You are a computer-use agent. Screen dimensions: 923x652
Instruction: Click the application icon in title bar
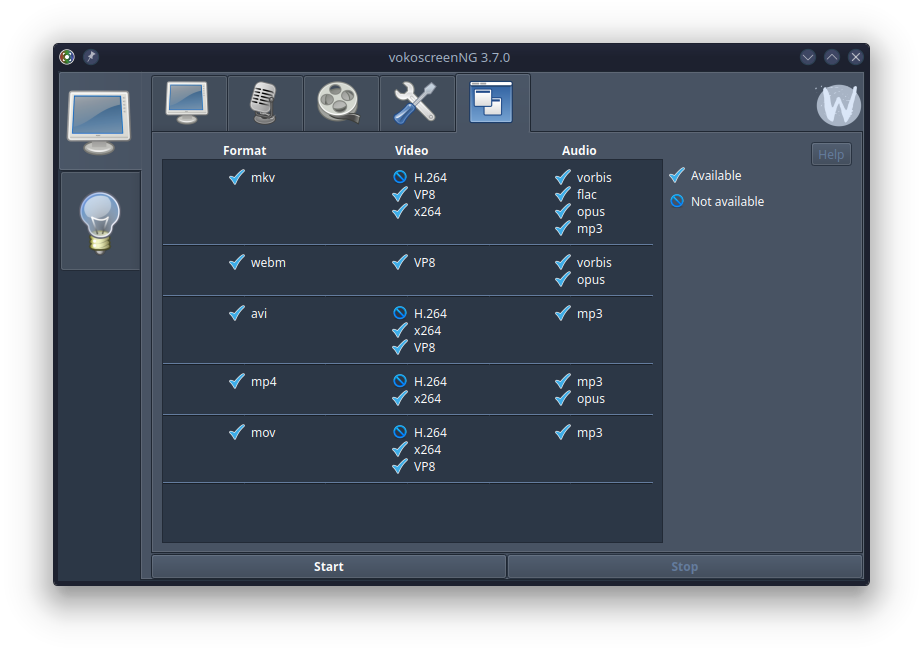tap(67, 57)
